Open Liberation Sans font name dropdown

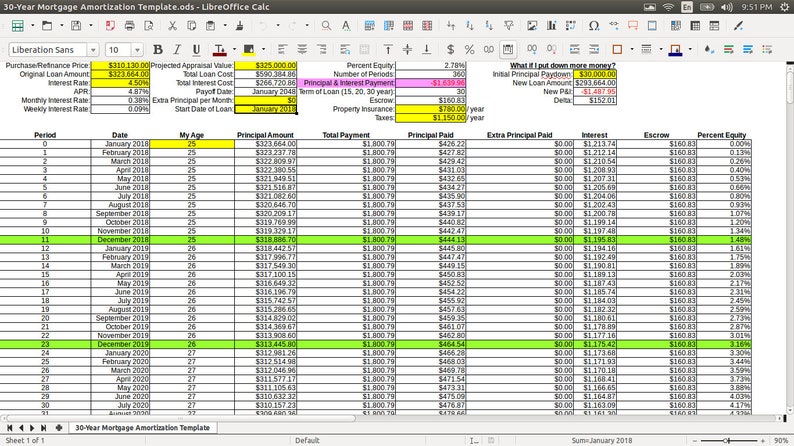tap(93, 50)
